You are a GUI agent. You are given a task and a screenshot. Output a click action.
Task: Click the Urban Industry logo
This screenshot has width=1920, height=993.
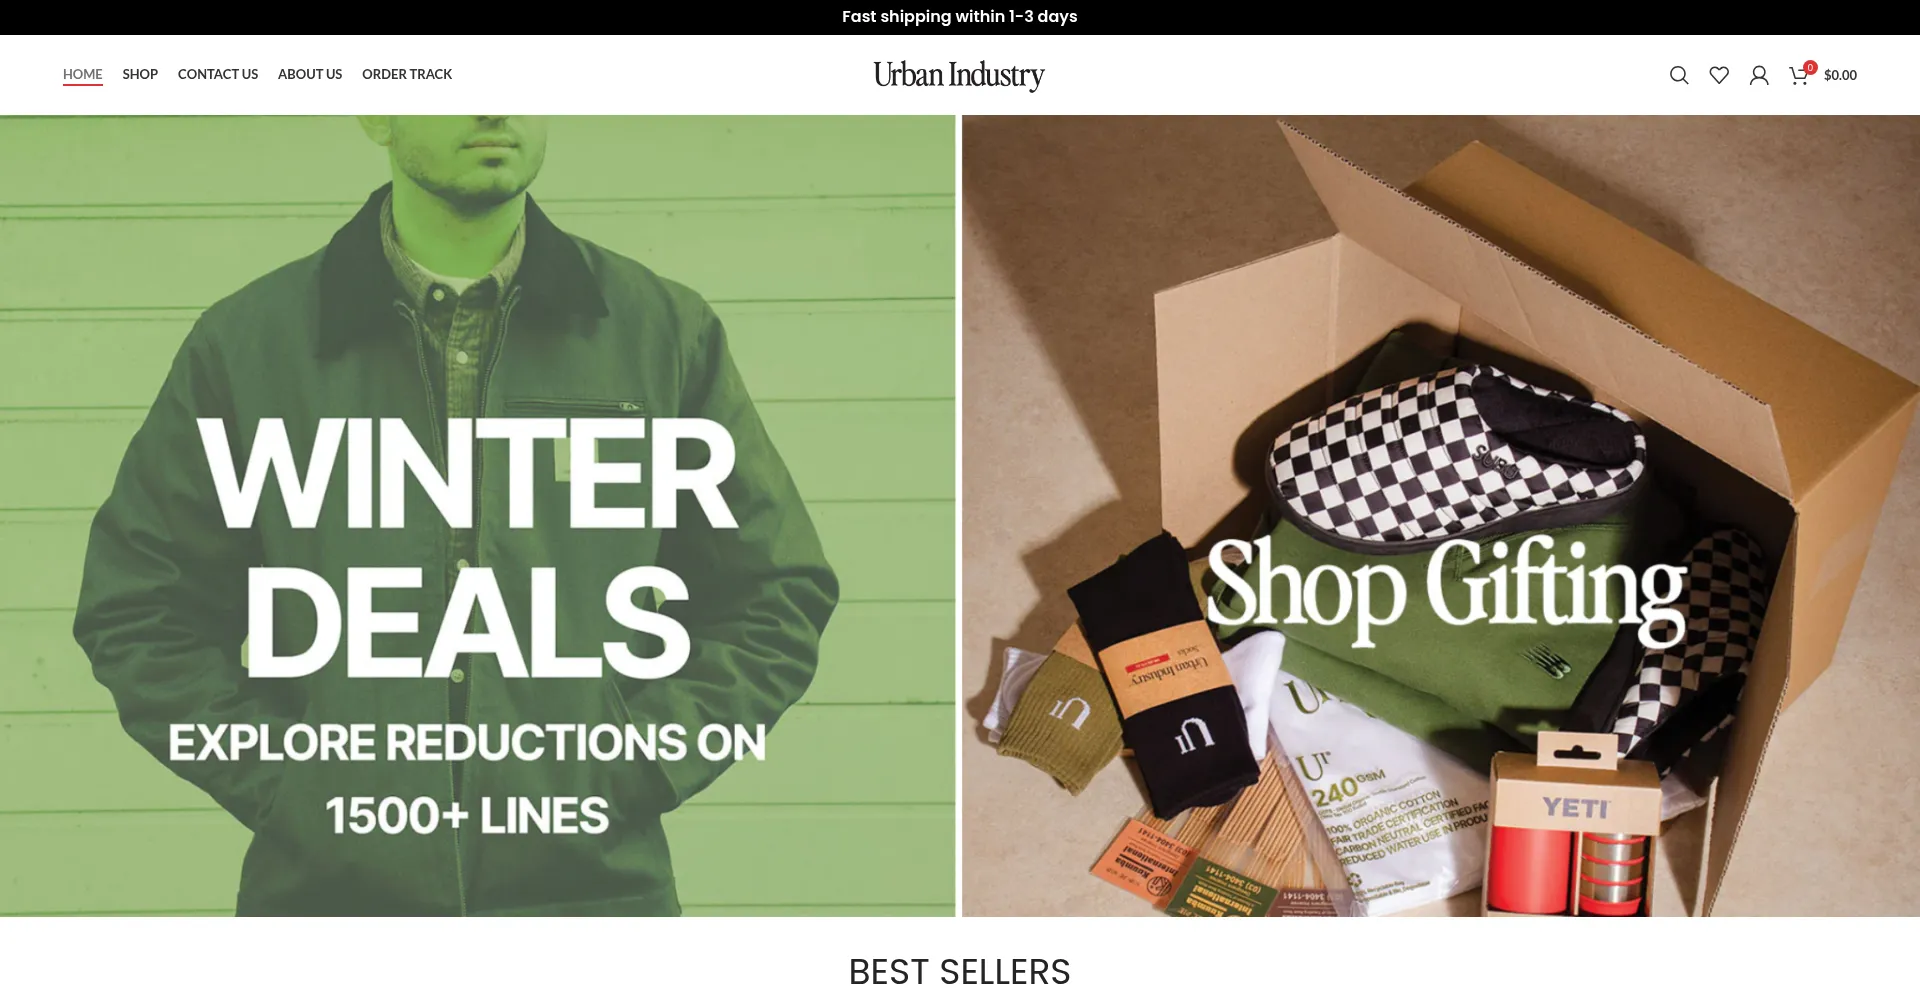[959, 75]
